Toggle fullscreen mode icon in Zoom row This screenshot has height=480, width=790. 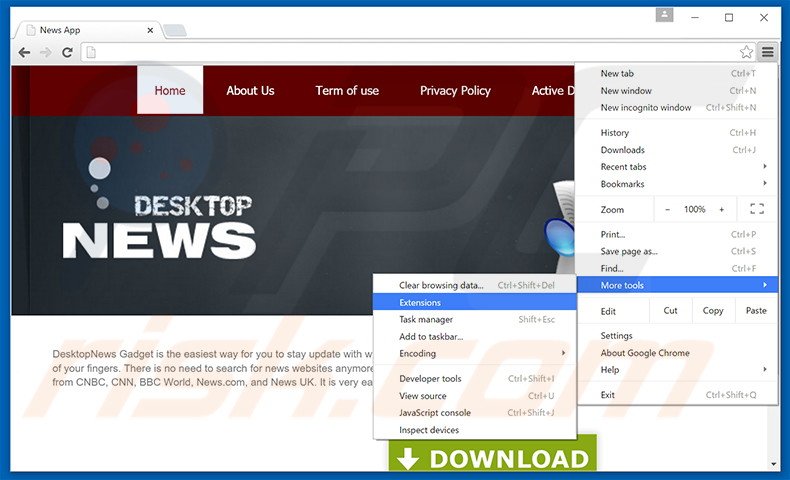[757, 209]
